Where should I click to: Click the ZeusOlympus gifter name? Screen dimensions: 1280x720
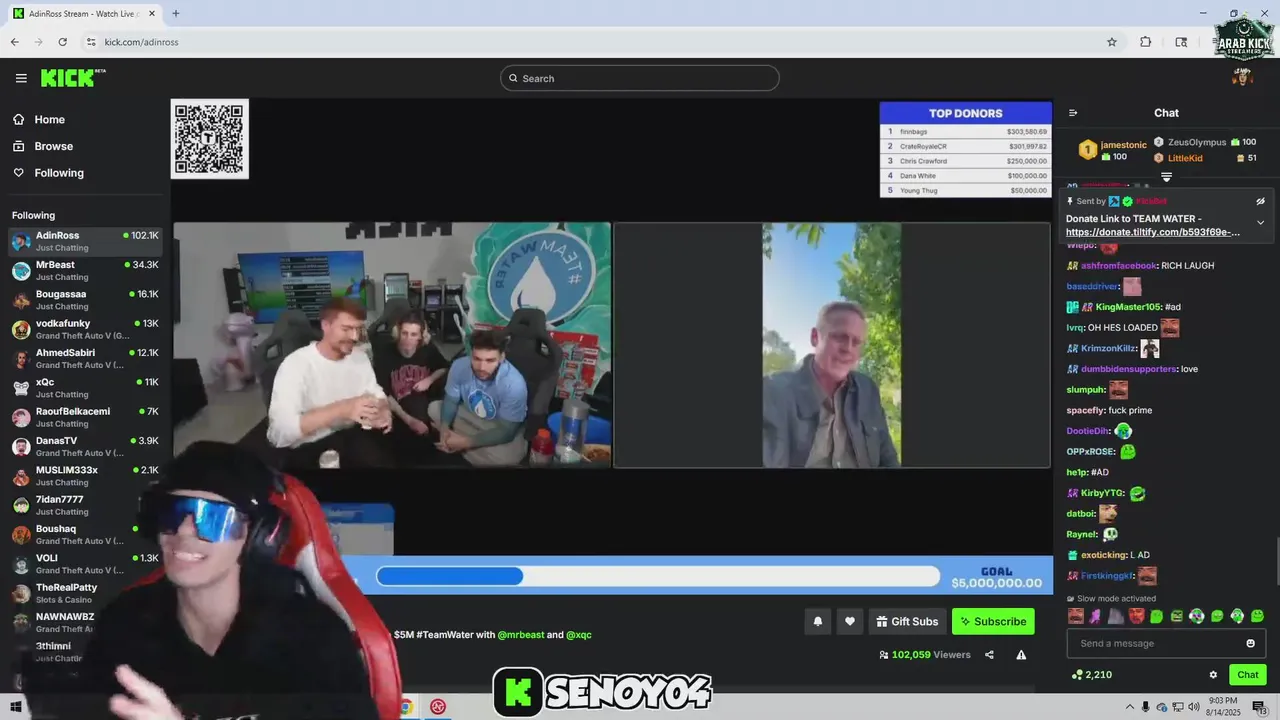coord(1196,142)
